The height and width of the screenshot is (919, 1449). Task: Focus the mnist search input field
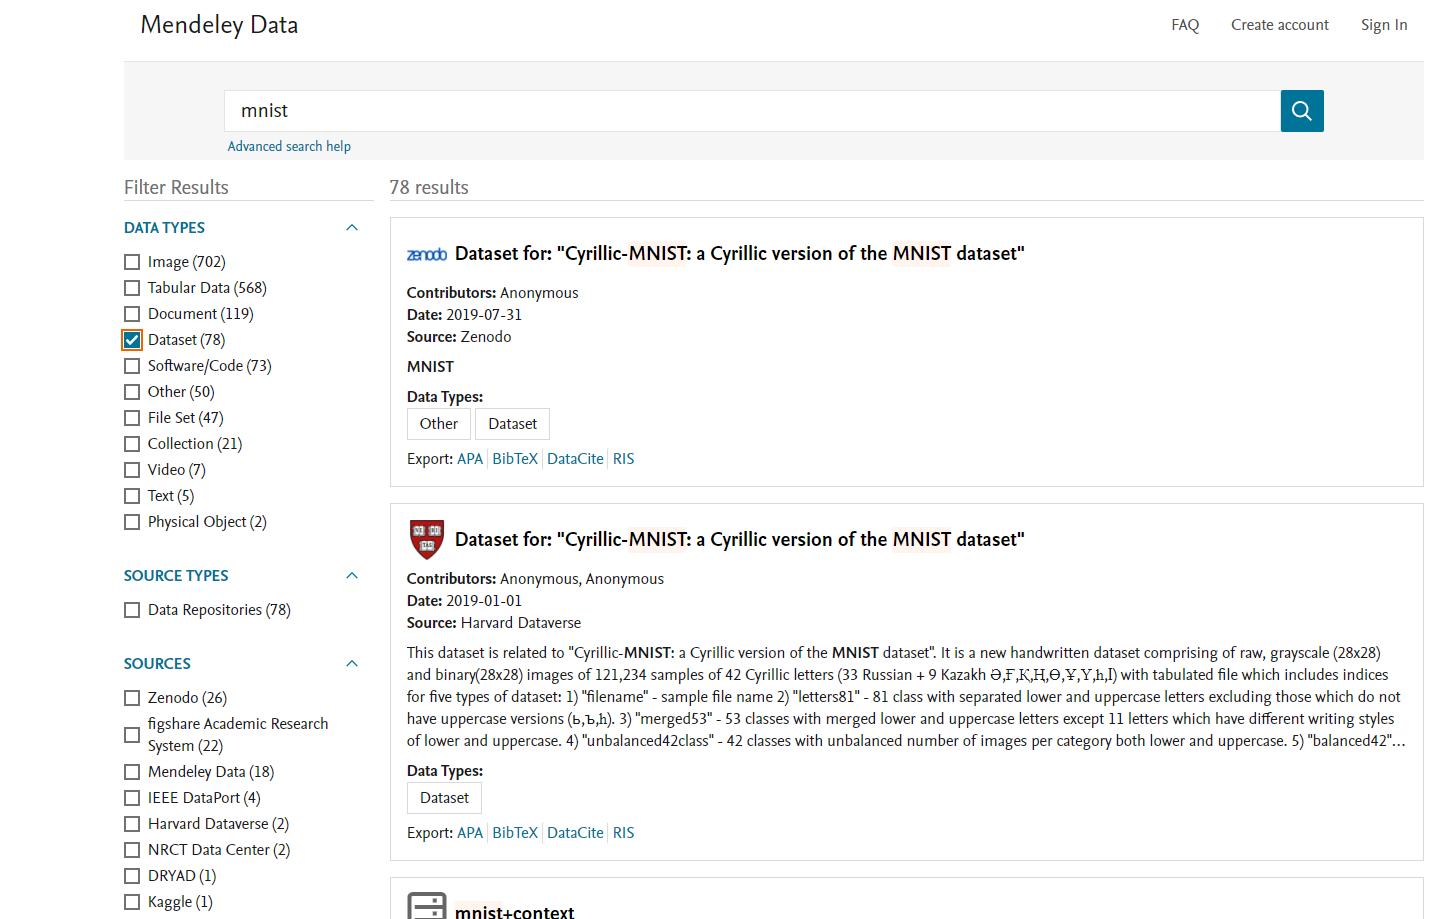[752, 111]
